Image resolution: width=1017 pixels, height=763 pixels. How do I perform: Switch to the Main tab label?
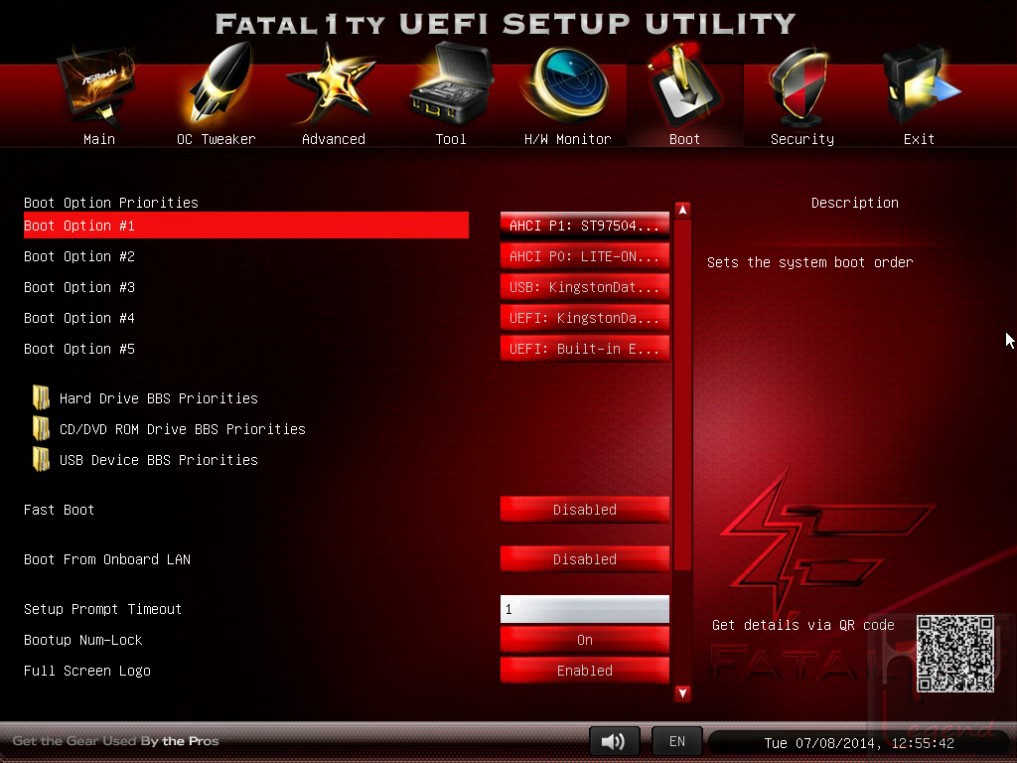[x=99, y=139]
